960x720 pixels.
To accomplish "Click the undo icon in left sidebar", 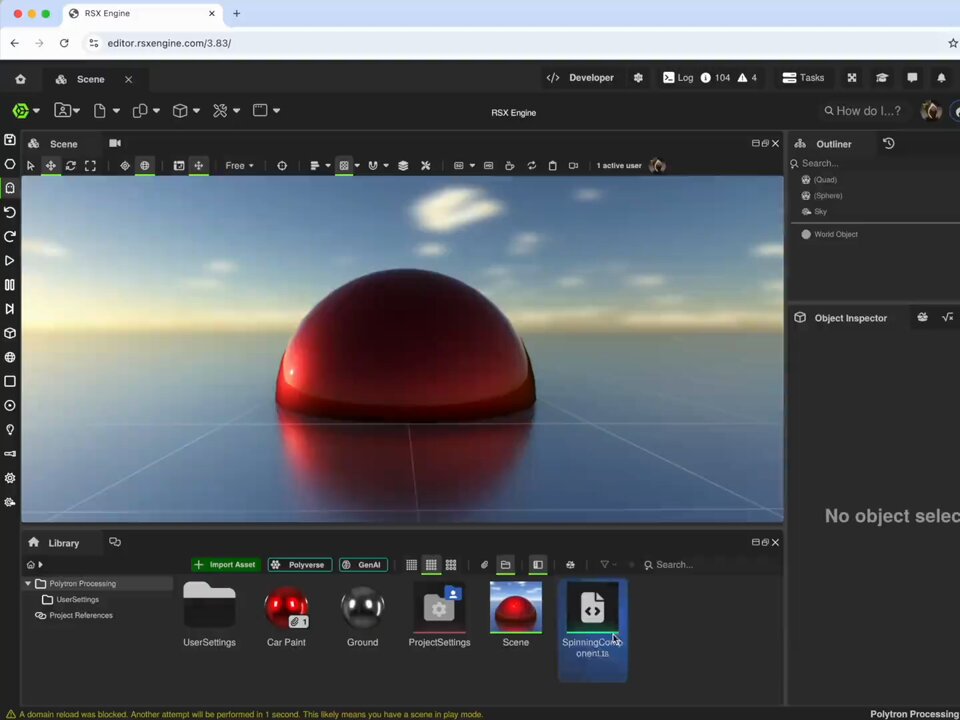I will (10, 212).
